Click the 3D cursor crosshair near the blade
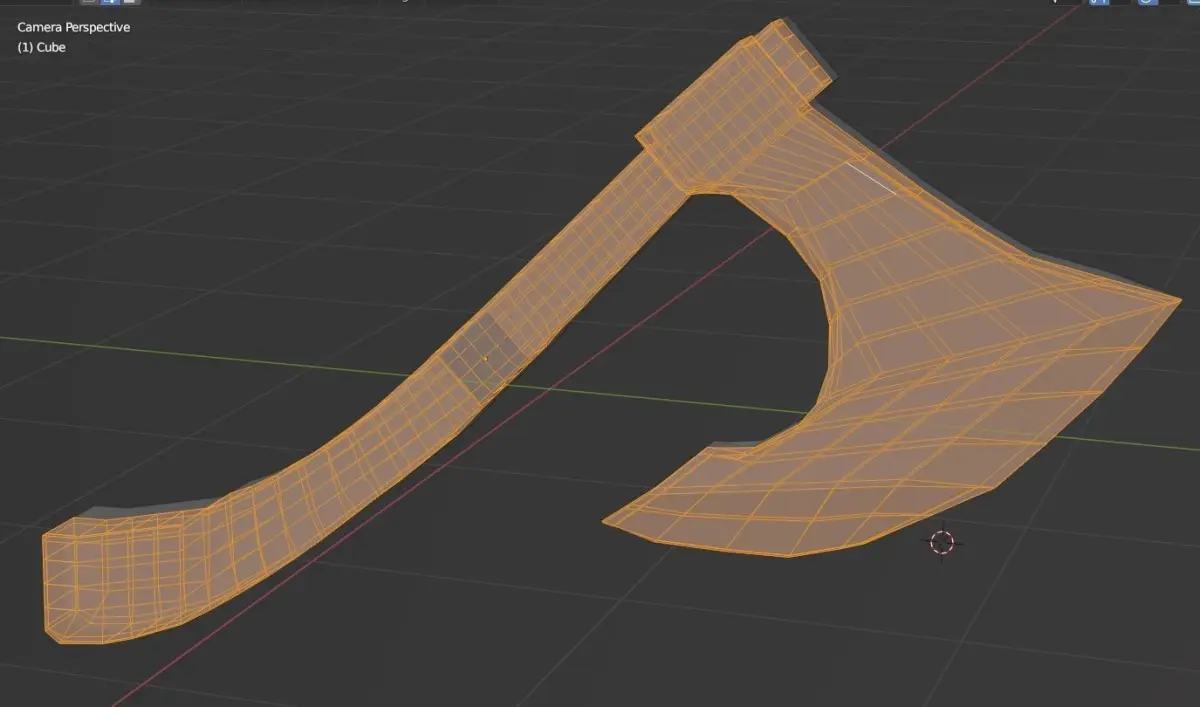1200x707 pixels. [942, 542]
